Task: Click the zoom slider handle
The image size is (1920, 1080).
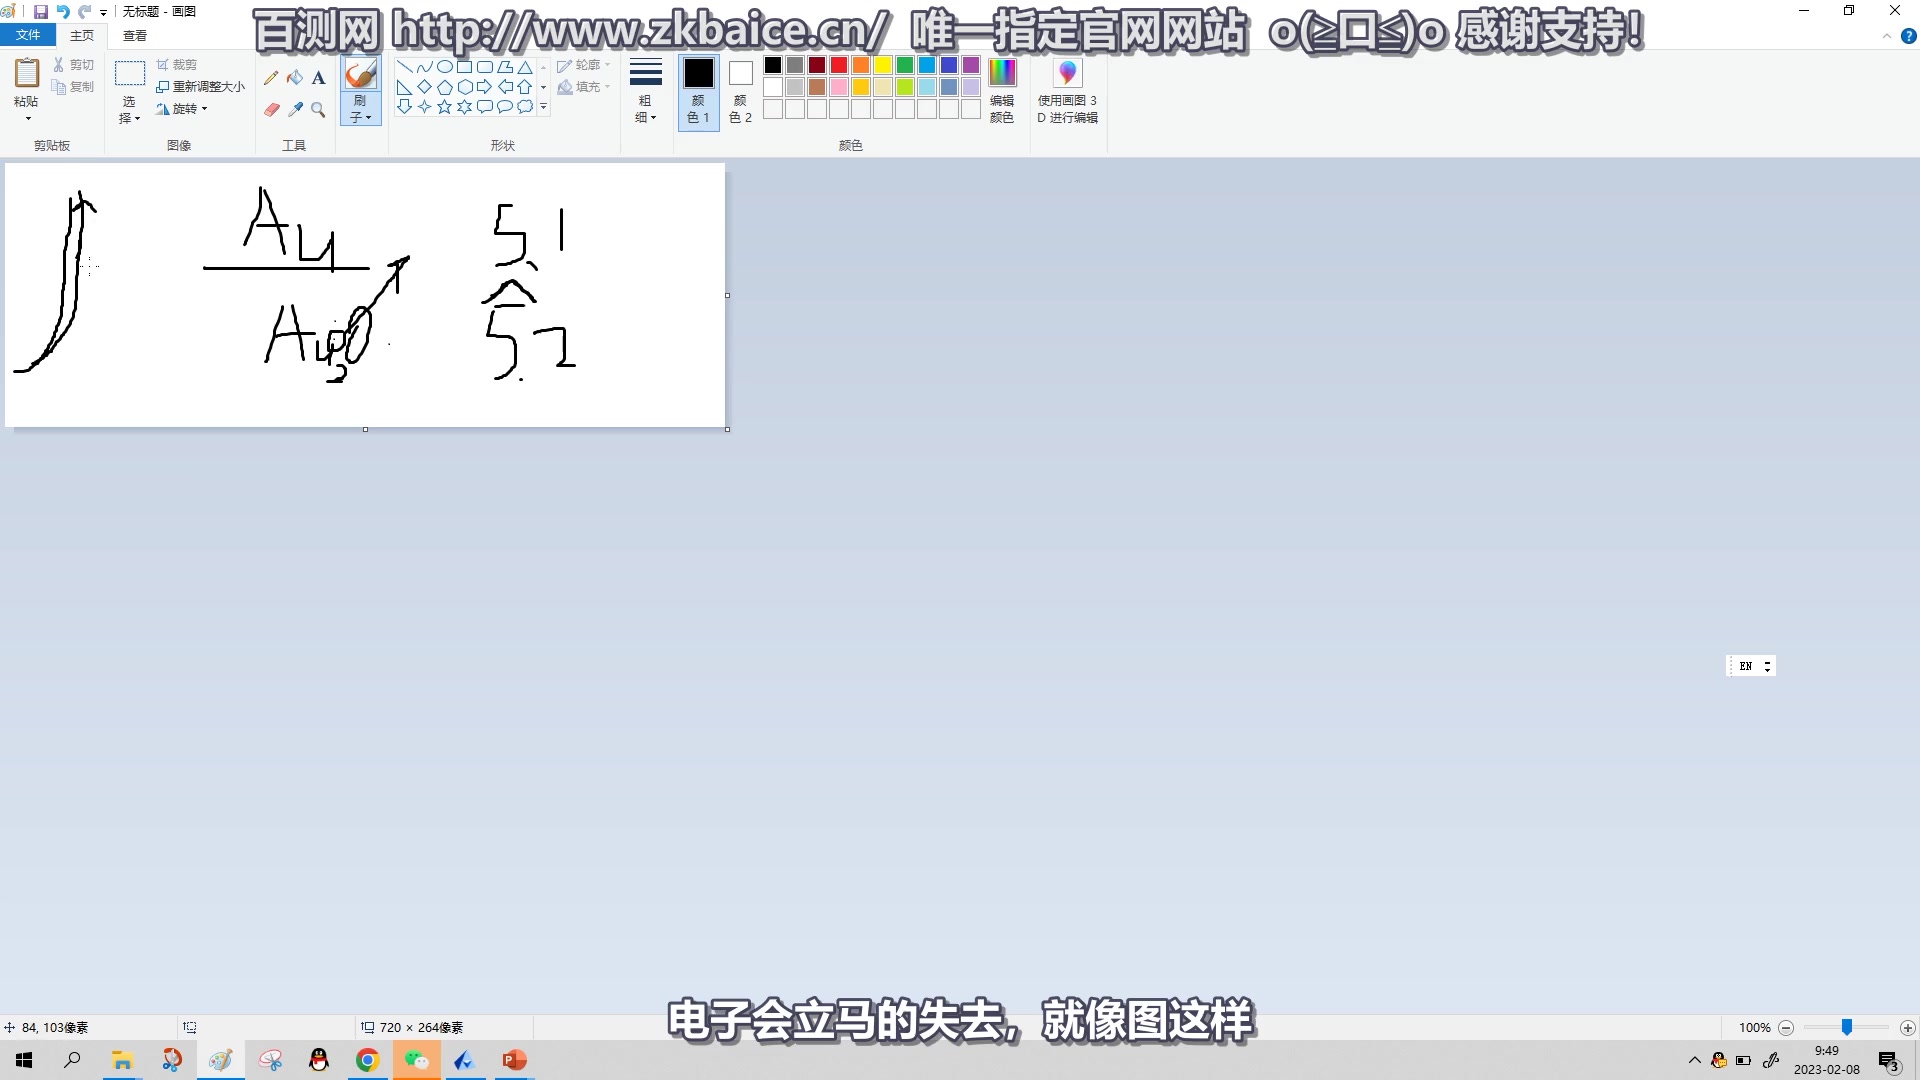Action: pos(1847,1028)
